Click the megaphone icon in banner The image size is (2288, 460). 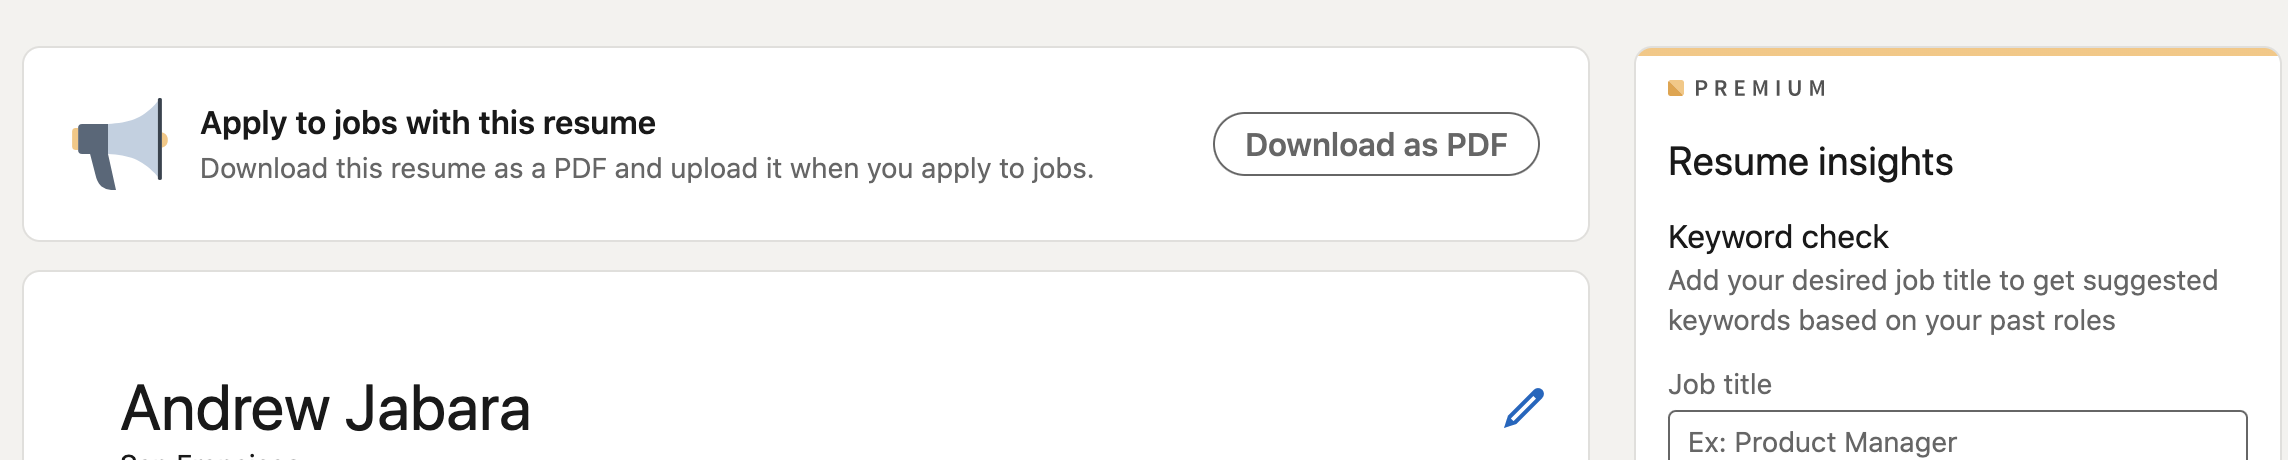[118, 144]
